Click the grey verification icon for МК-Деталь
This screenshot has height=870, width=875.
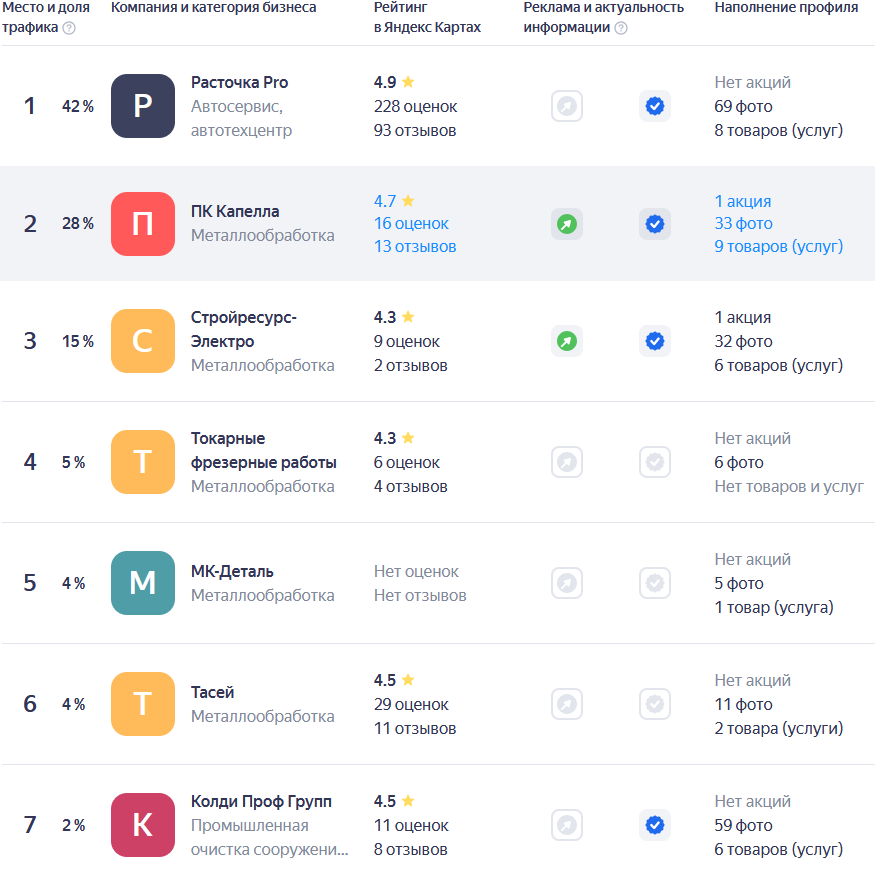655,583
